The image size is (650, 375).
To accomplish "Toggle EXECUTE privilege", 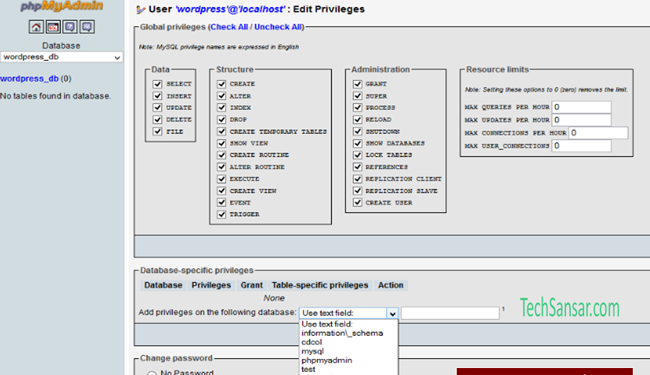I will [x=222, y=179].
